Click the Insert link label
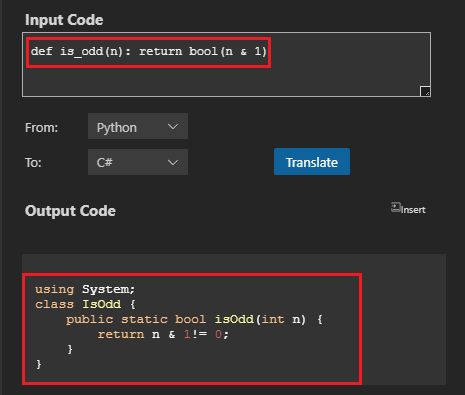The height and width of the screenshot is (395, 465). point(413,210)
